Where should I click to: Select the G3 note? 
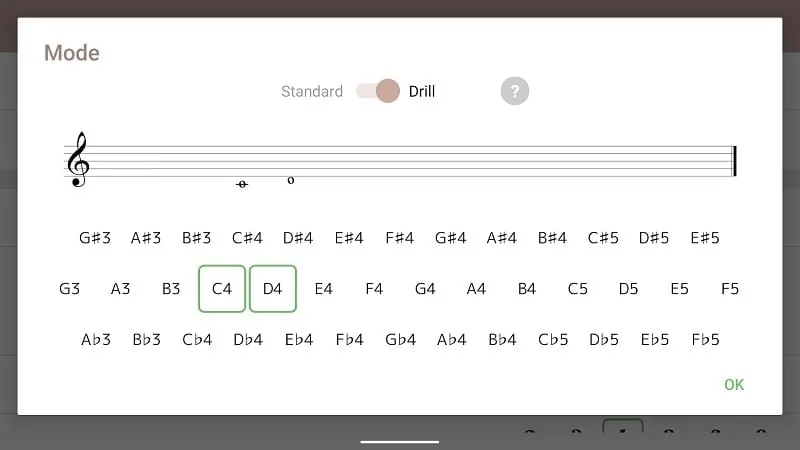(x=69, y=289)
